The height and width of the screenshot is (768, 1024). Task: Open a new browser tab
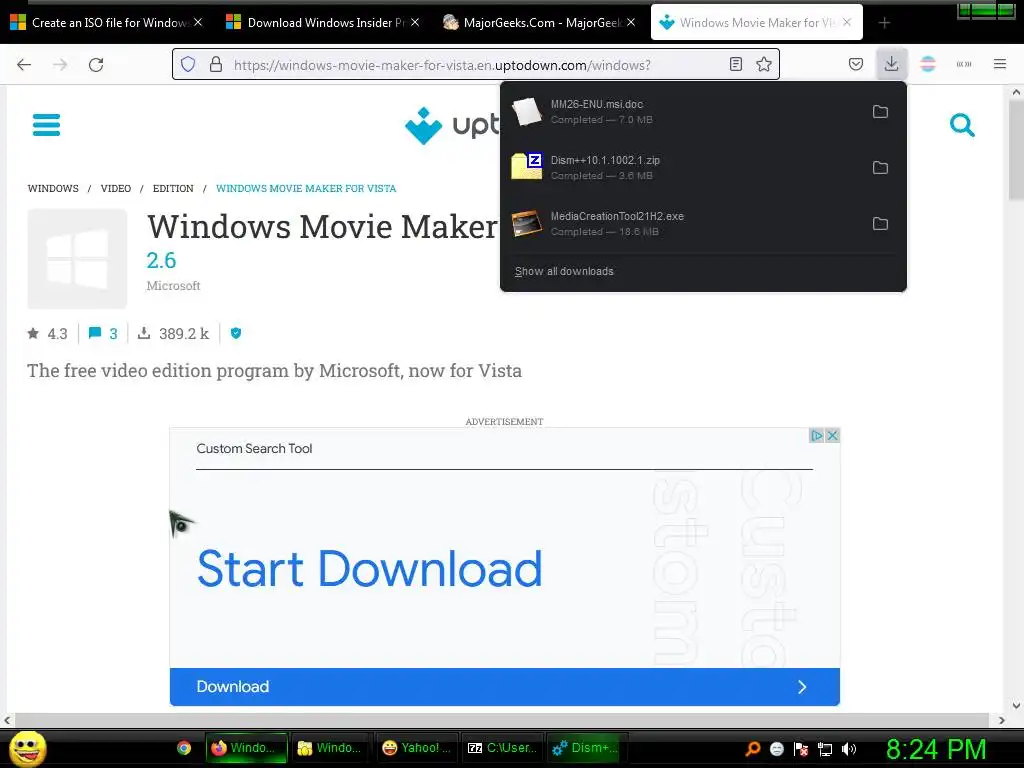coord(884,23)
